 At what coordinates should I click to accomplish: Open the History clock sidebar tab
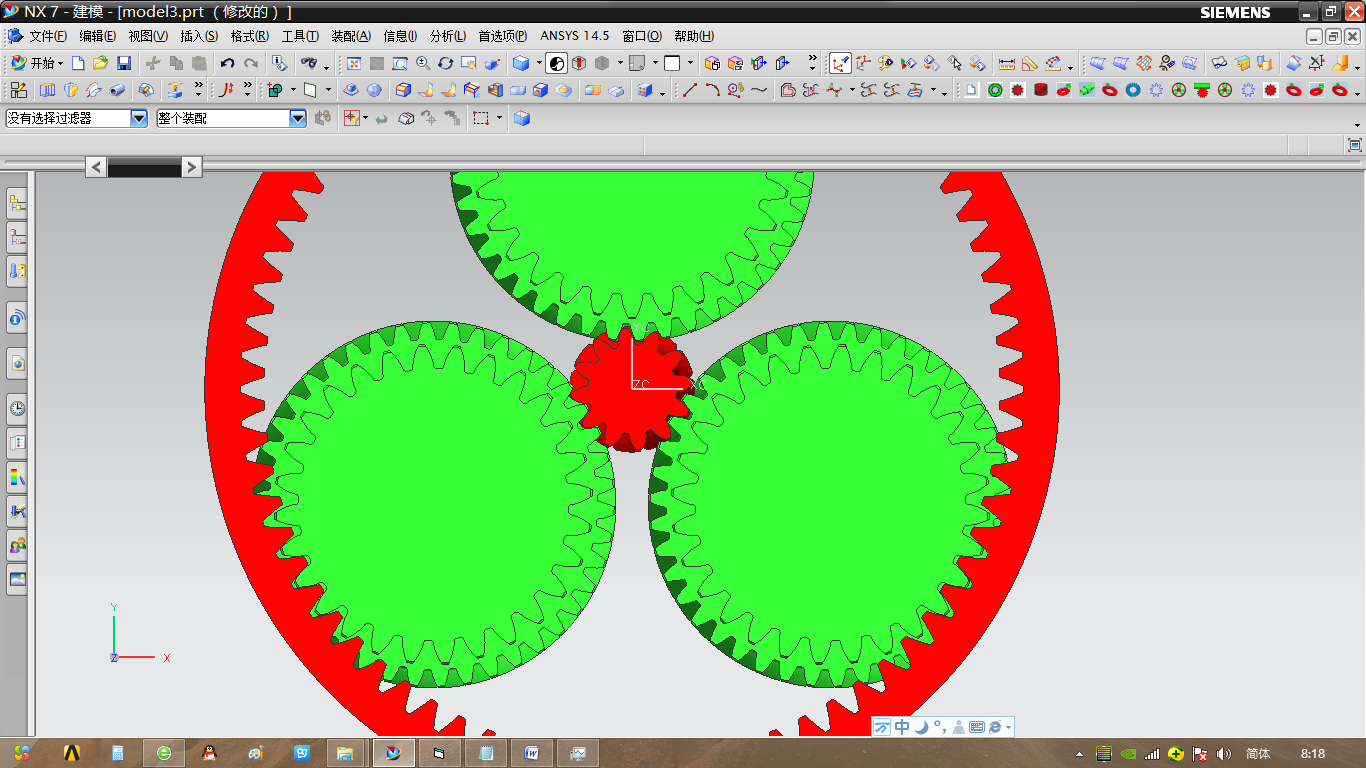[17, 408]
